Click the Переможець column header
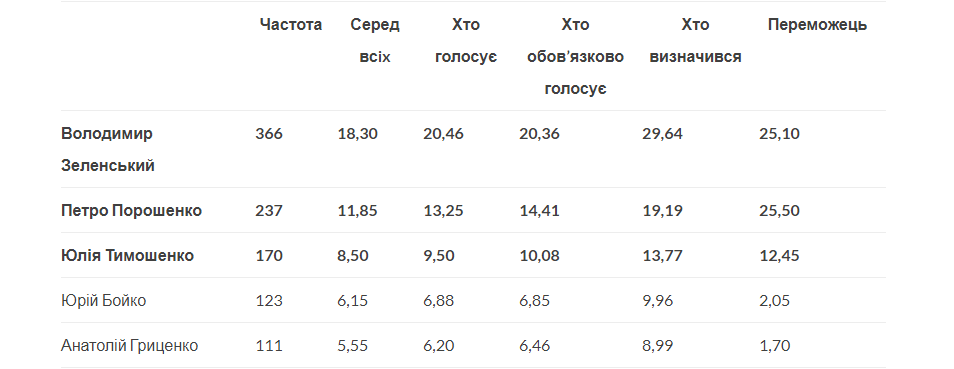This screenshot has width=954, height=369. (x=817, y=25)
